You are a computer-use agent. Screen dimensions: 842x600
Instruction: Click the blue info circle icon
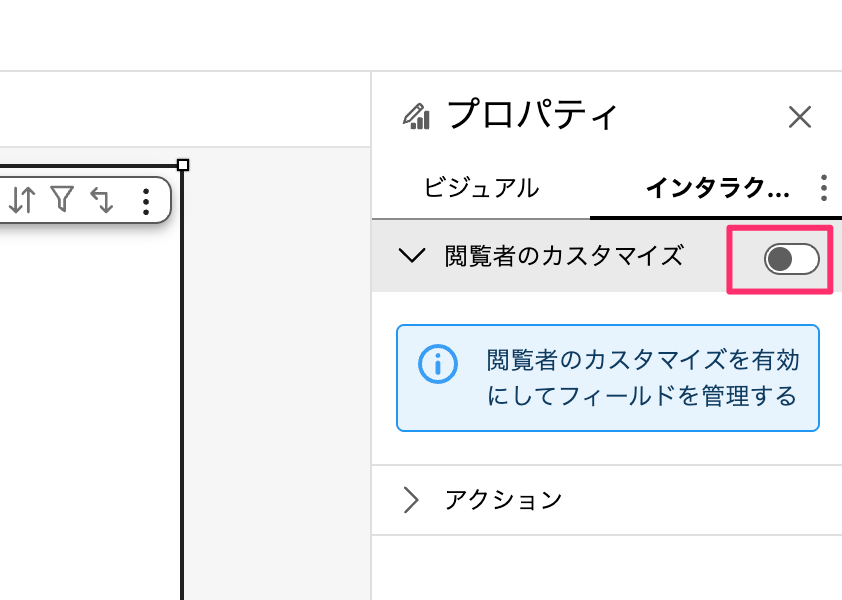tap(437, 364)
